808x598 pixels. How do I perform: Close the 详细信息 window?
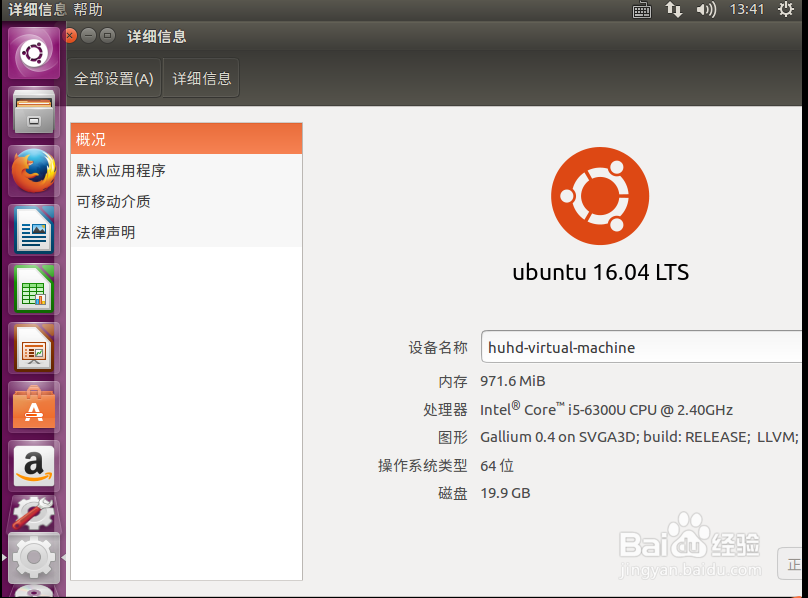[71, 36]
